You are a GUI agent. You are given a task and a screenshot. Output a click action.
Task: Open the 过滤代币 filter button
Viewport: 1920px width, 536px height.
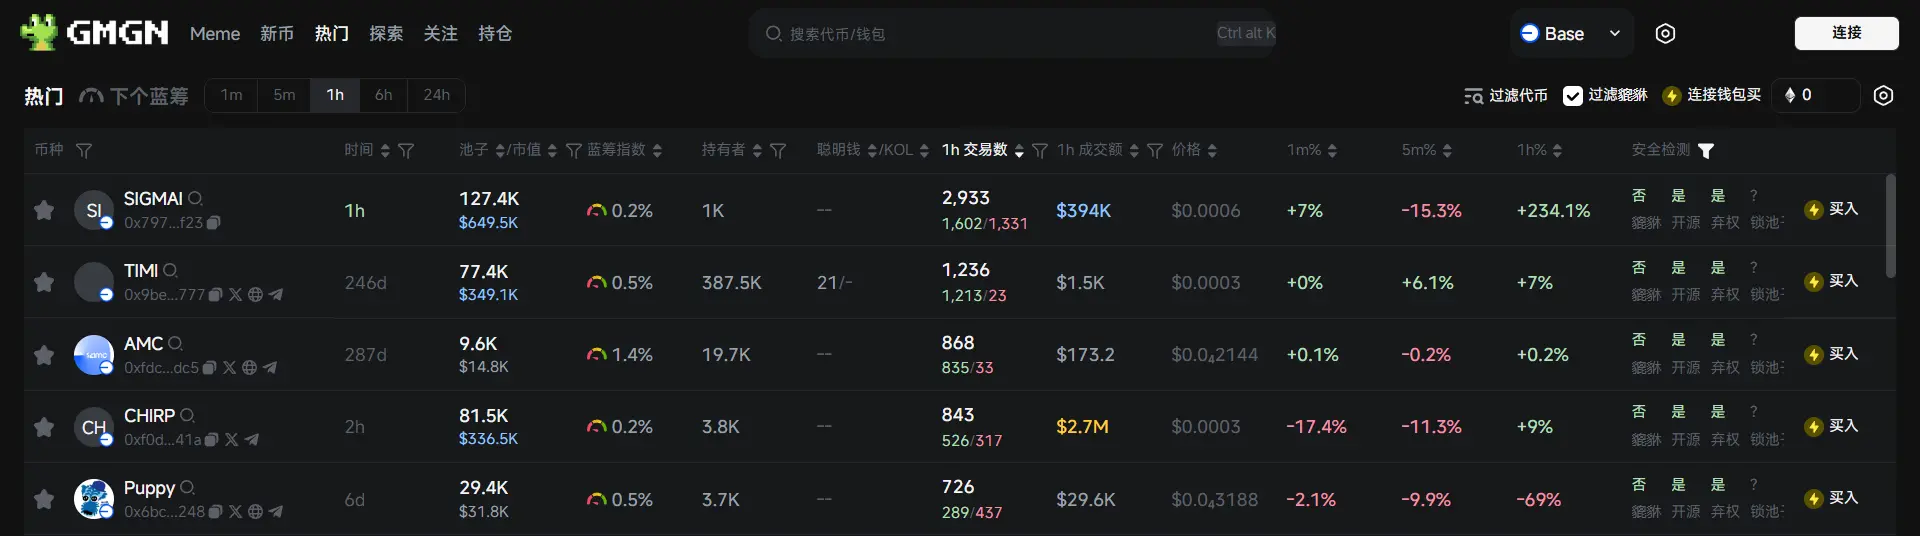[x=1506, y=96]
